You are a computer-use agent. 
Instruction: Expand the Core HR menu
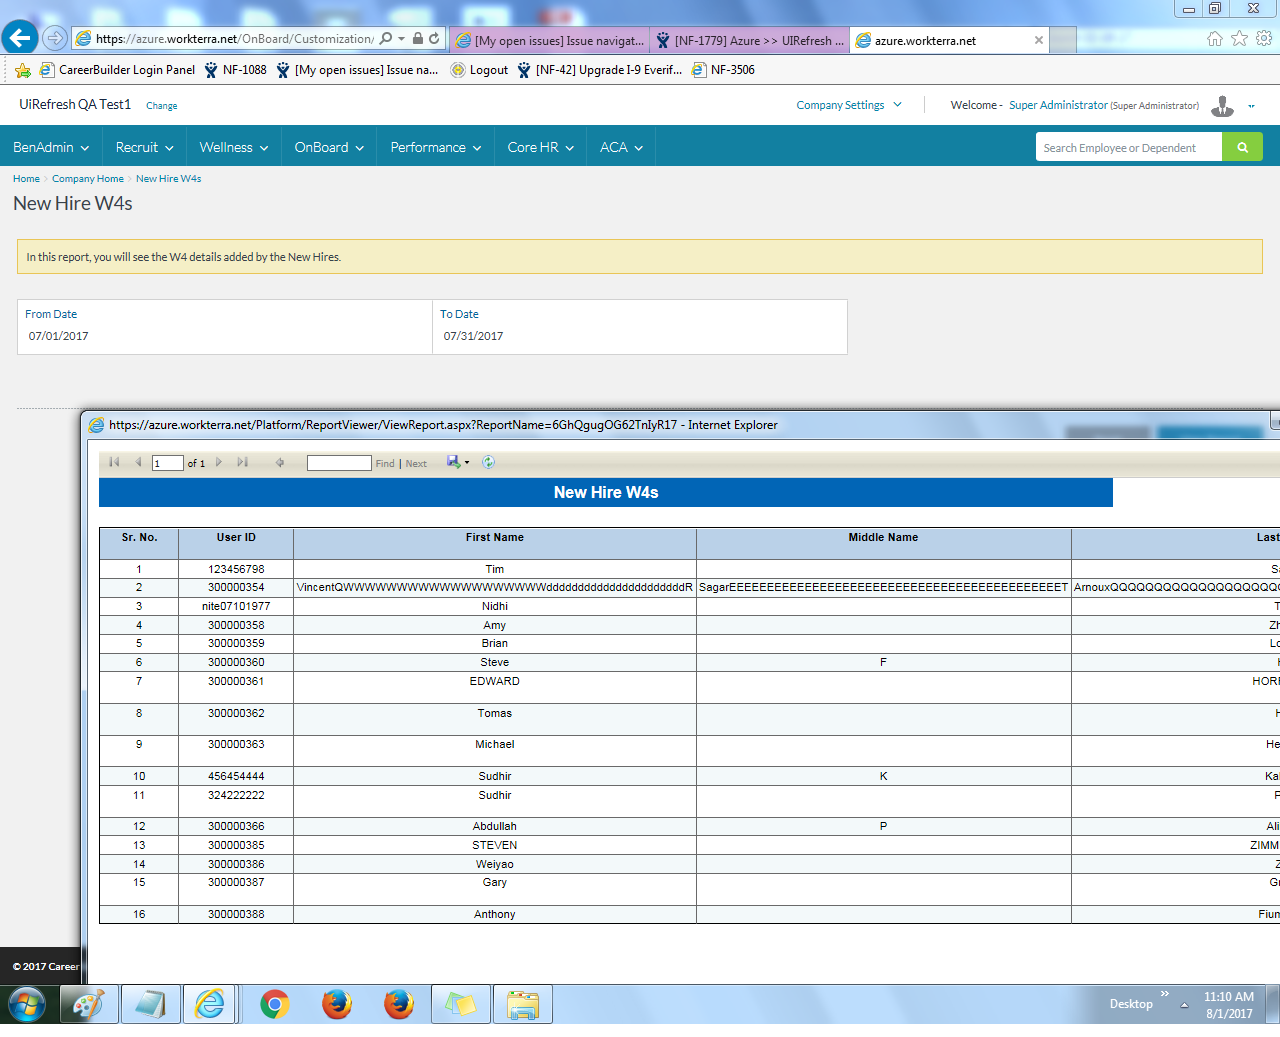tap(540, 147)
